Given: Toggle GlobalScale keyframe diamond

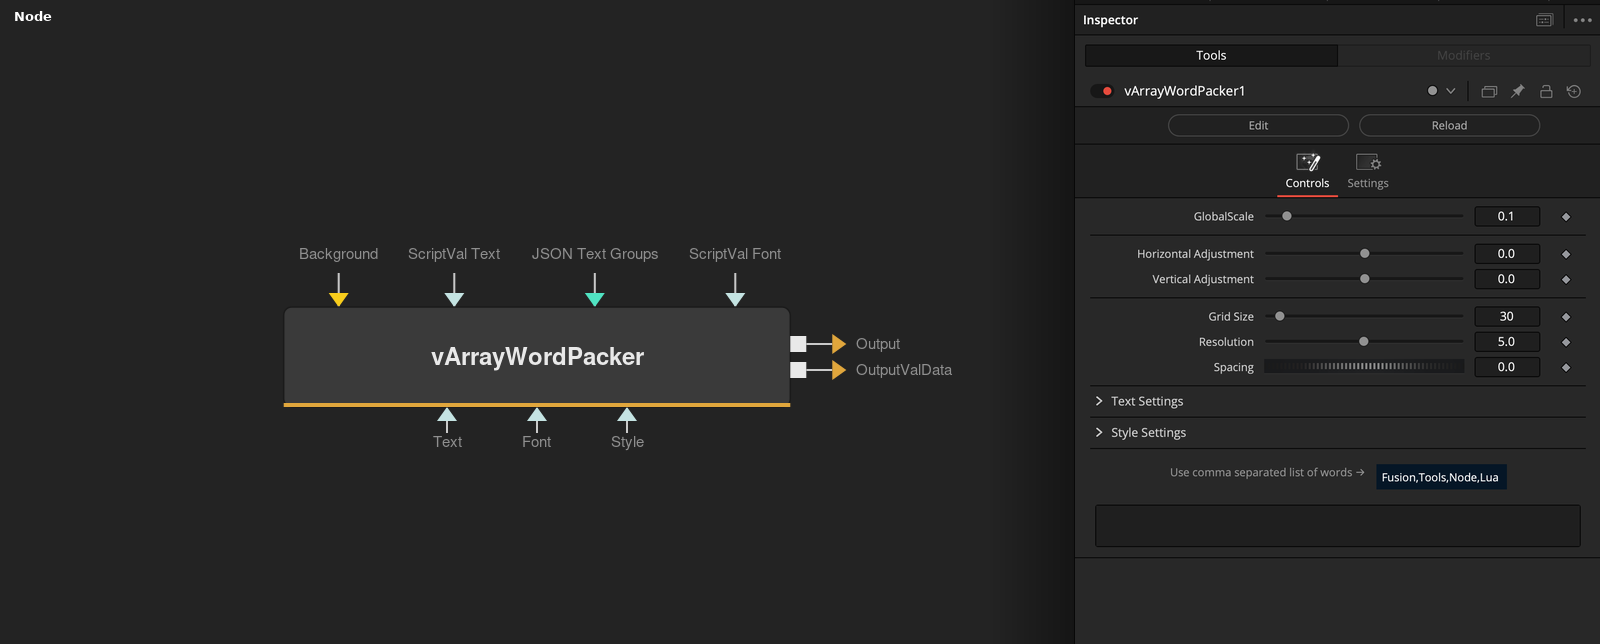Looking at the screenshot, I should point(1566,217).
